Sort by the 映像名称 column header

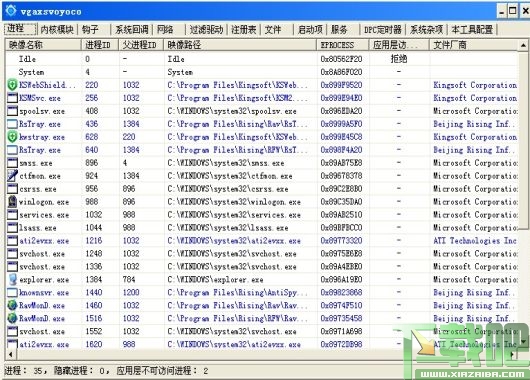(x=43, y=45)
